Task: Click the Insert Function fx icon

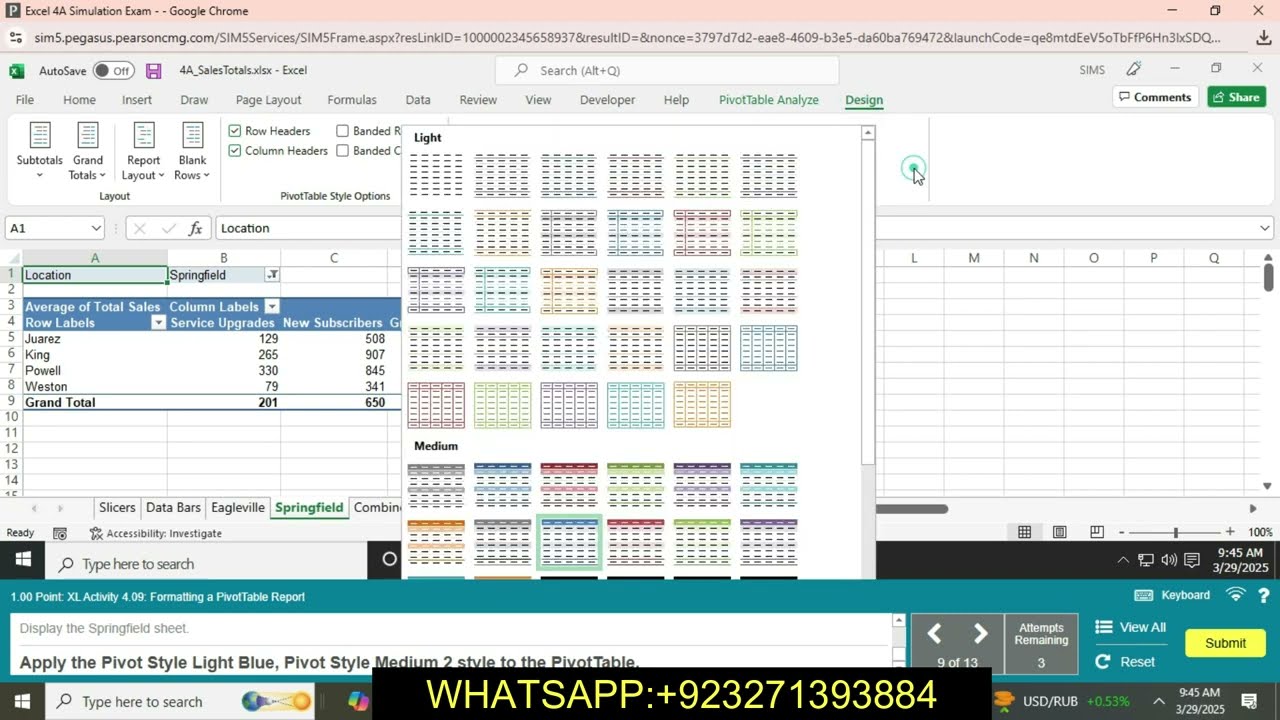Action: point(196,228)
